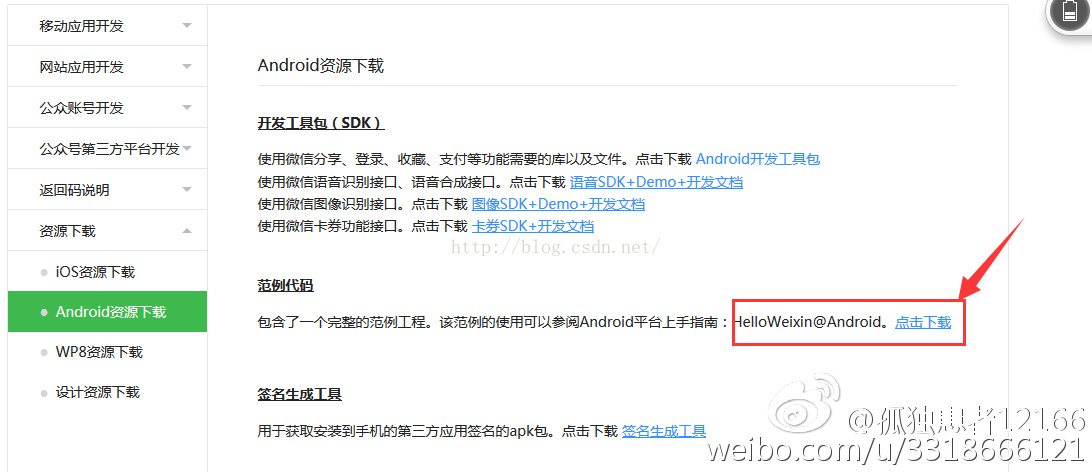Screen dimensions: 1092x472
Task: Click the 点击下载 sample code link
Action: point(923,322)
